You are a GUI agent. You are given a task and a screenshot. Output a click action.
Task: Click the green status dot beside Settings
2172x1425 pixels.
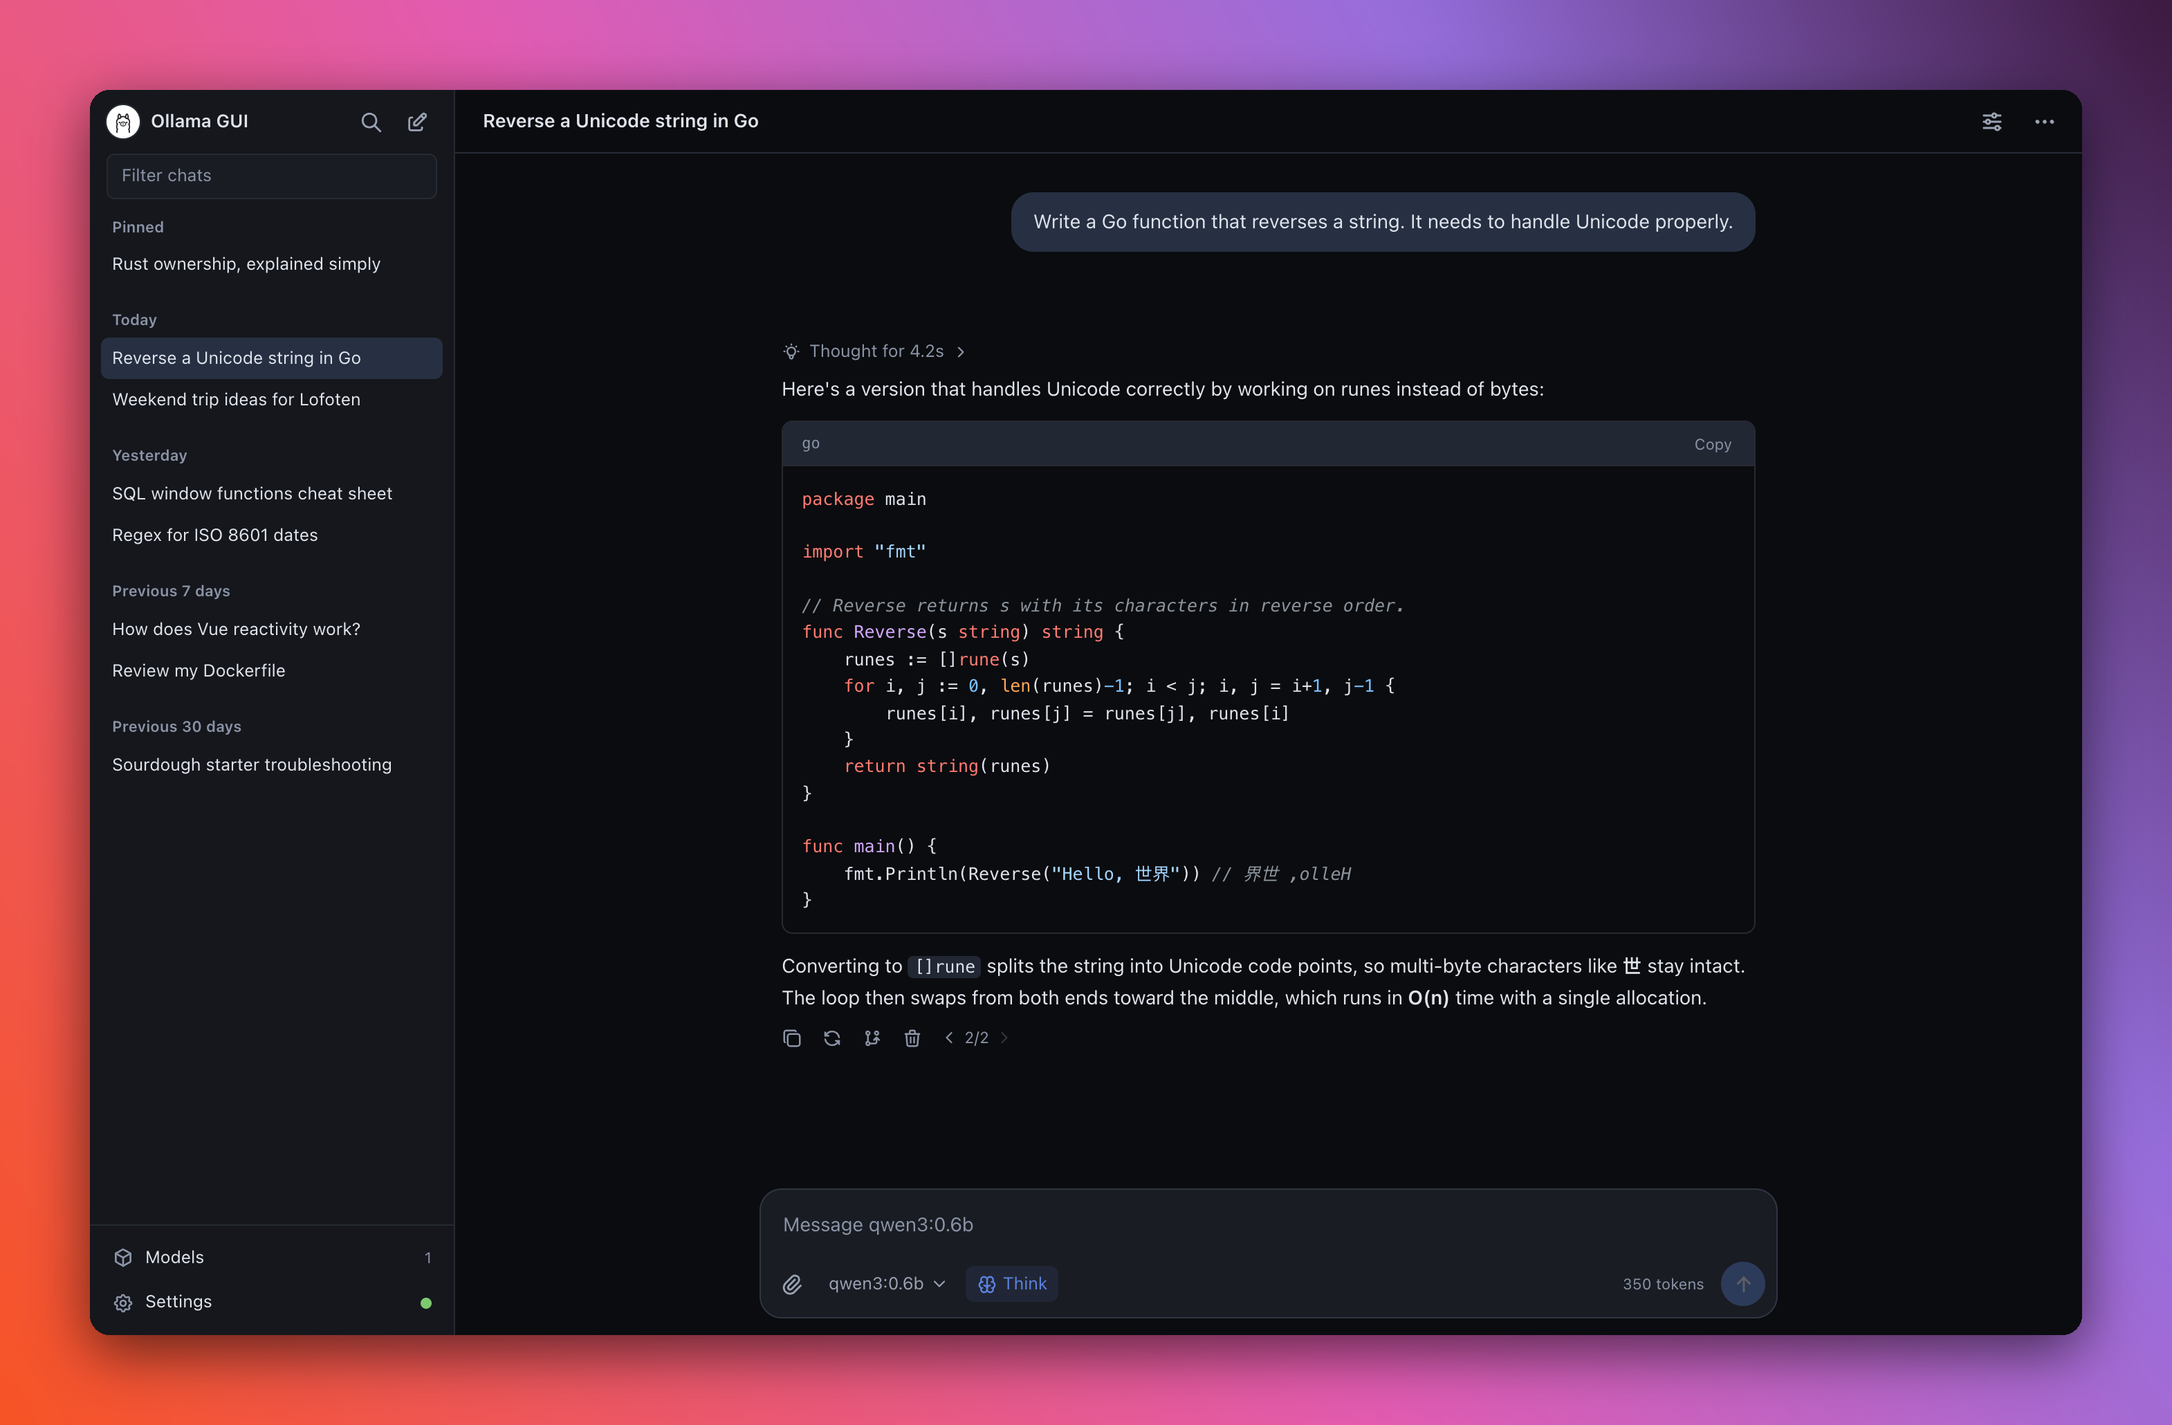click(x=426, y=1303)
